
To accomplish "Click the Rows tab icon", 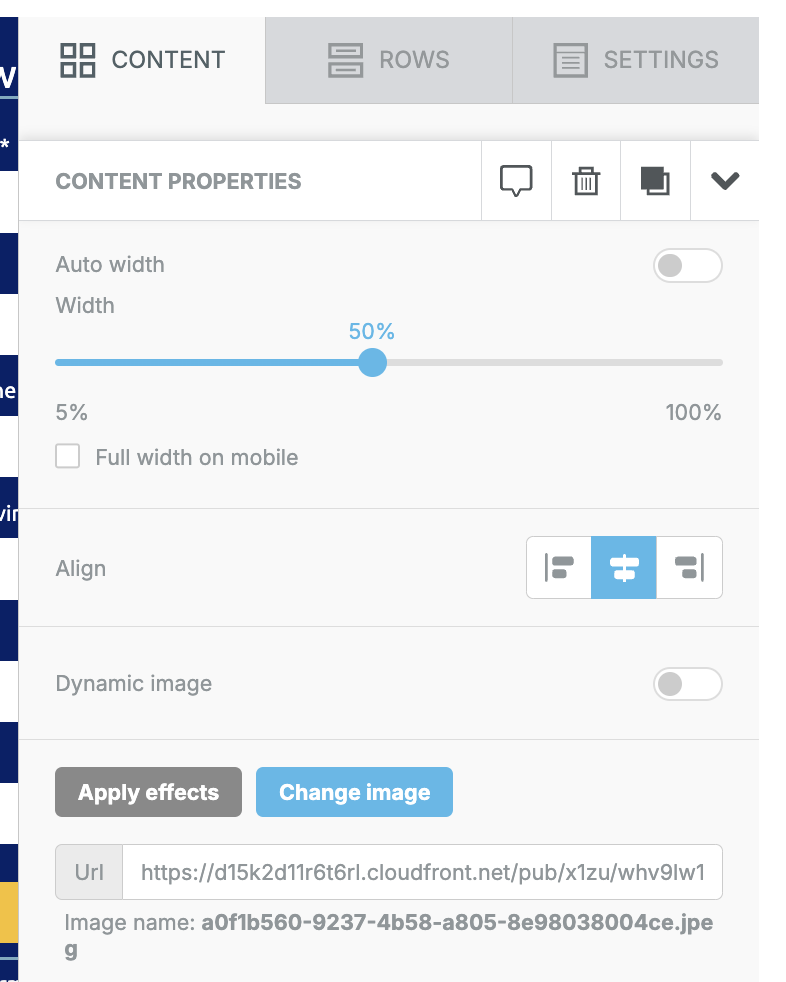I will tap(346, 60).
